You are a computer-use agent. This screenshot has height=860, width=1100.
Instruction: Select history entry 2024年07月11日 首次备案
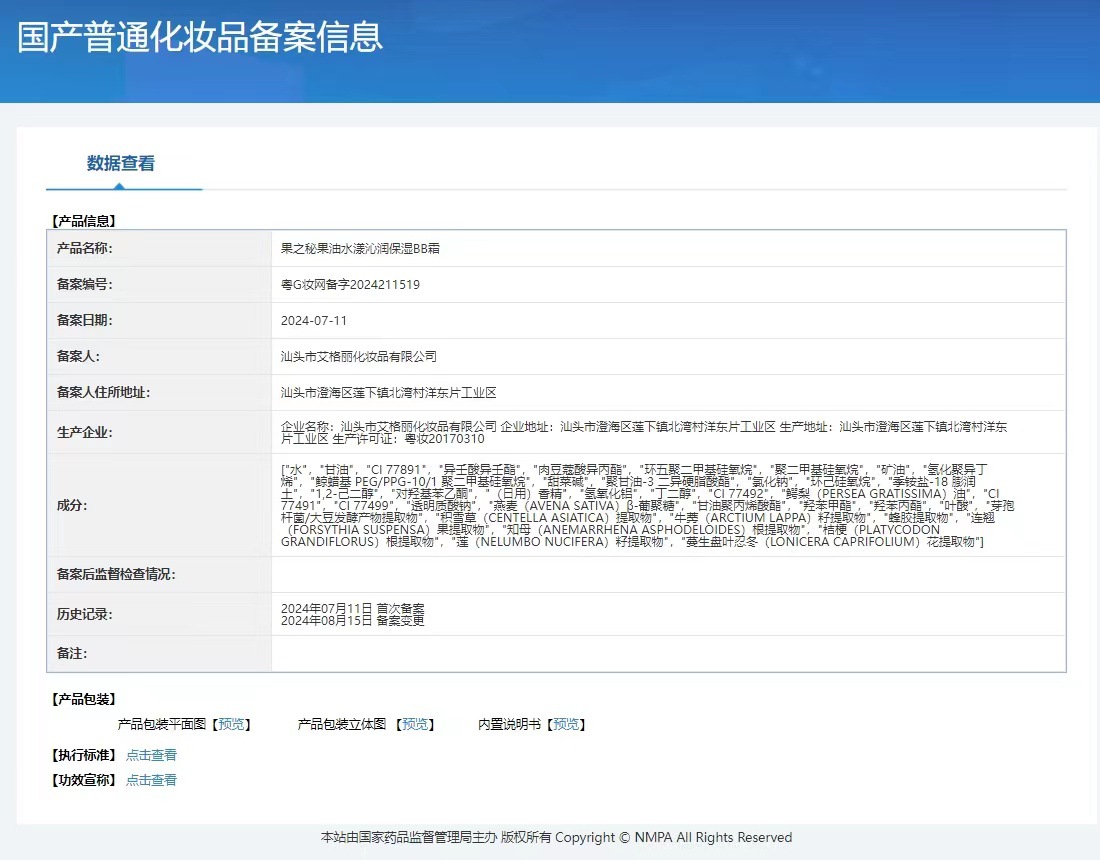tap(352, 608)
